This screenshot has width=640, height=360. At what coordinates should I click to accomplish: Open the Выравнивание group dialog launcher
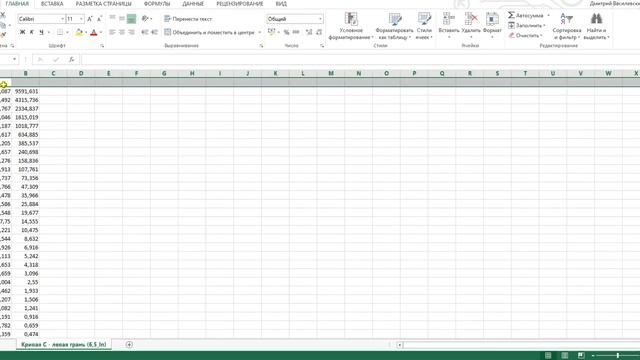[x=261, y=46]
